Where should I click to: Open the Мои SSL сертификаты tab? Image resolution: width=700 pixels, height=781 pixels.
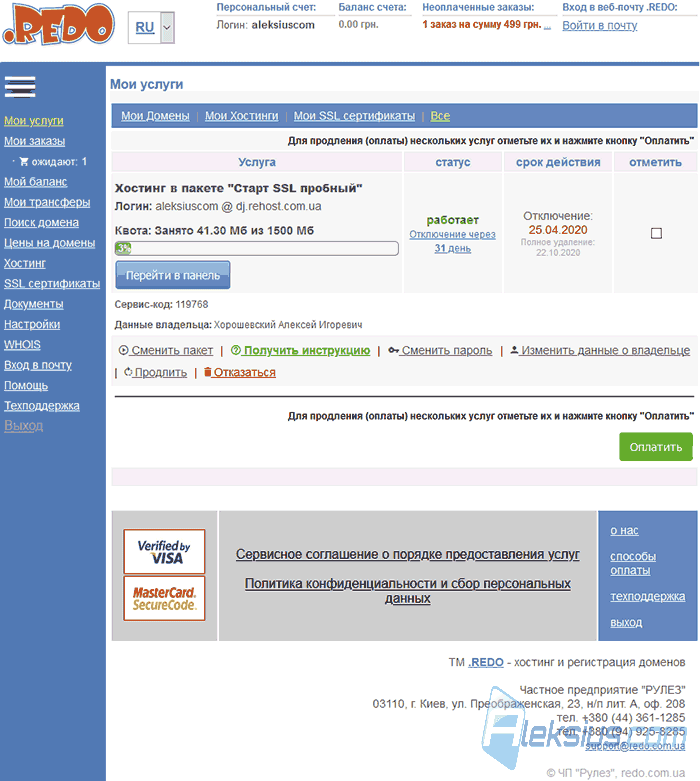[x=354, y=116]
